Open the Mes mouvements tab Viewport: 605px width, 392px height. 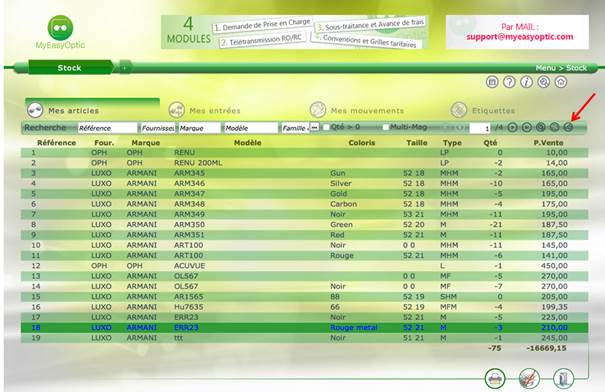pyautogui.click(x=357, y=110)
